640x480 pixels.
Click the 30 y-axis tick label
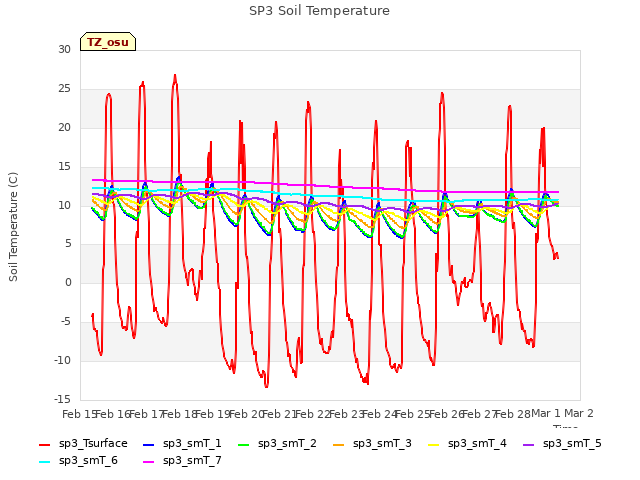(64, 49)
